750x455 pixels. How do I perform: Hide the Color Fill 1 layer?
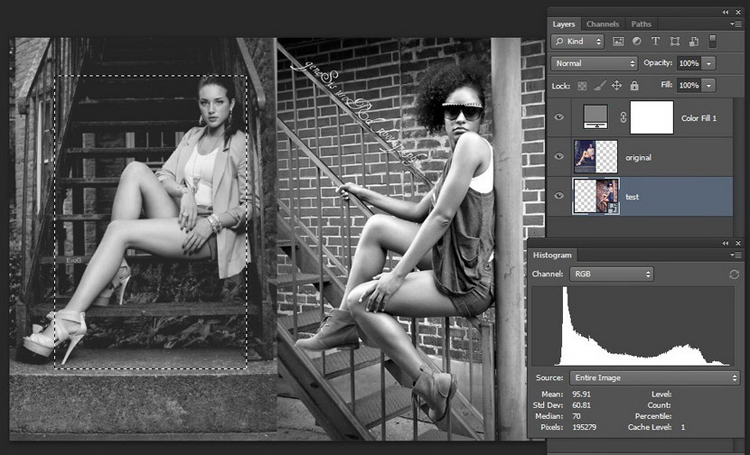pos(559,118)
